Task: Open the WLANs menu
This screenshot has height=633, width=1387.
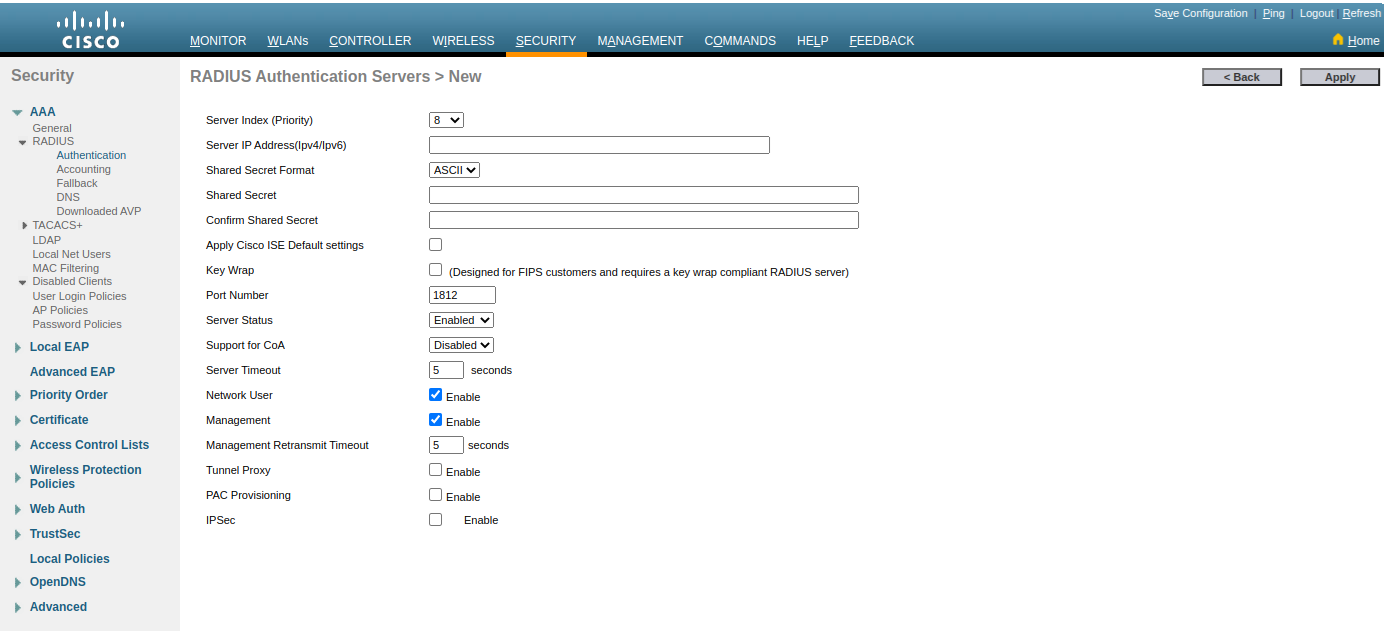Action: [x=288, y=41]
